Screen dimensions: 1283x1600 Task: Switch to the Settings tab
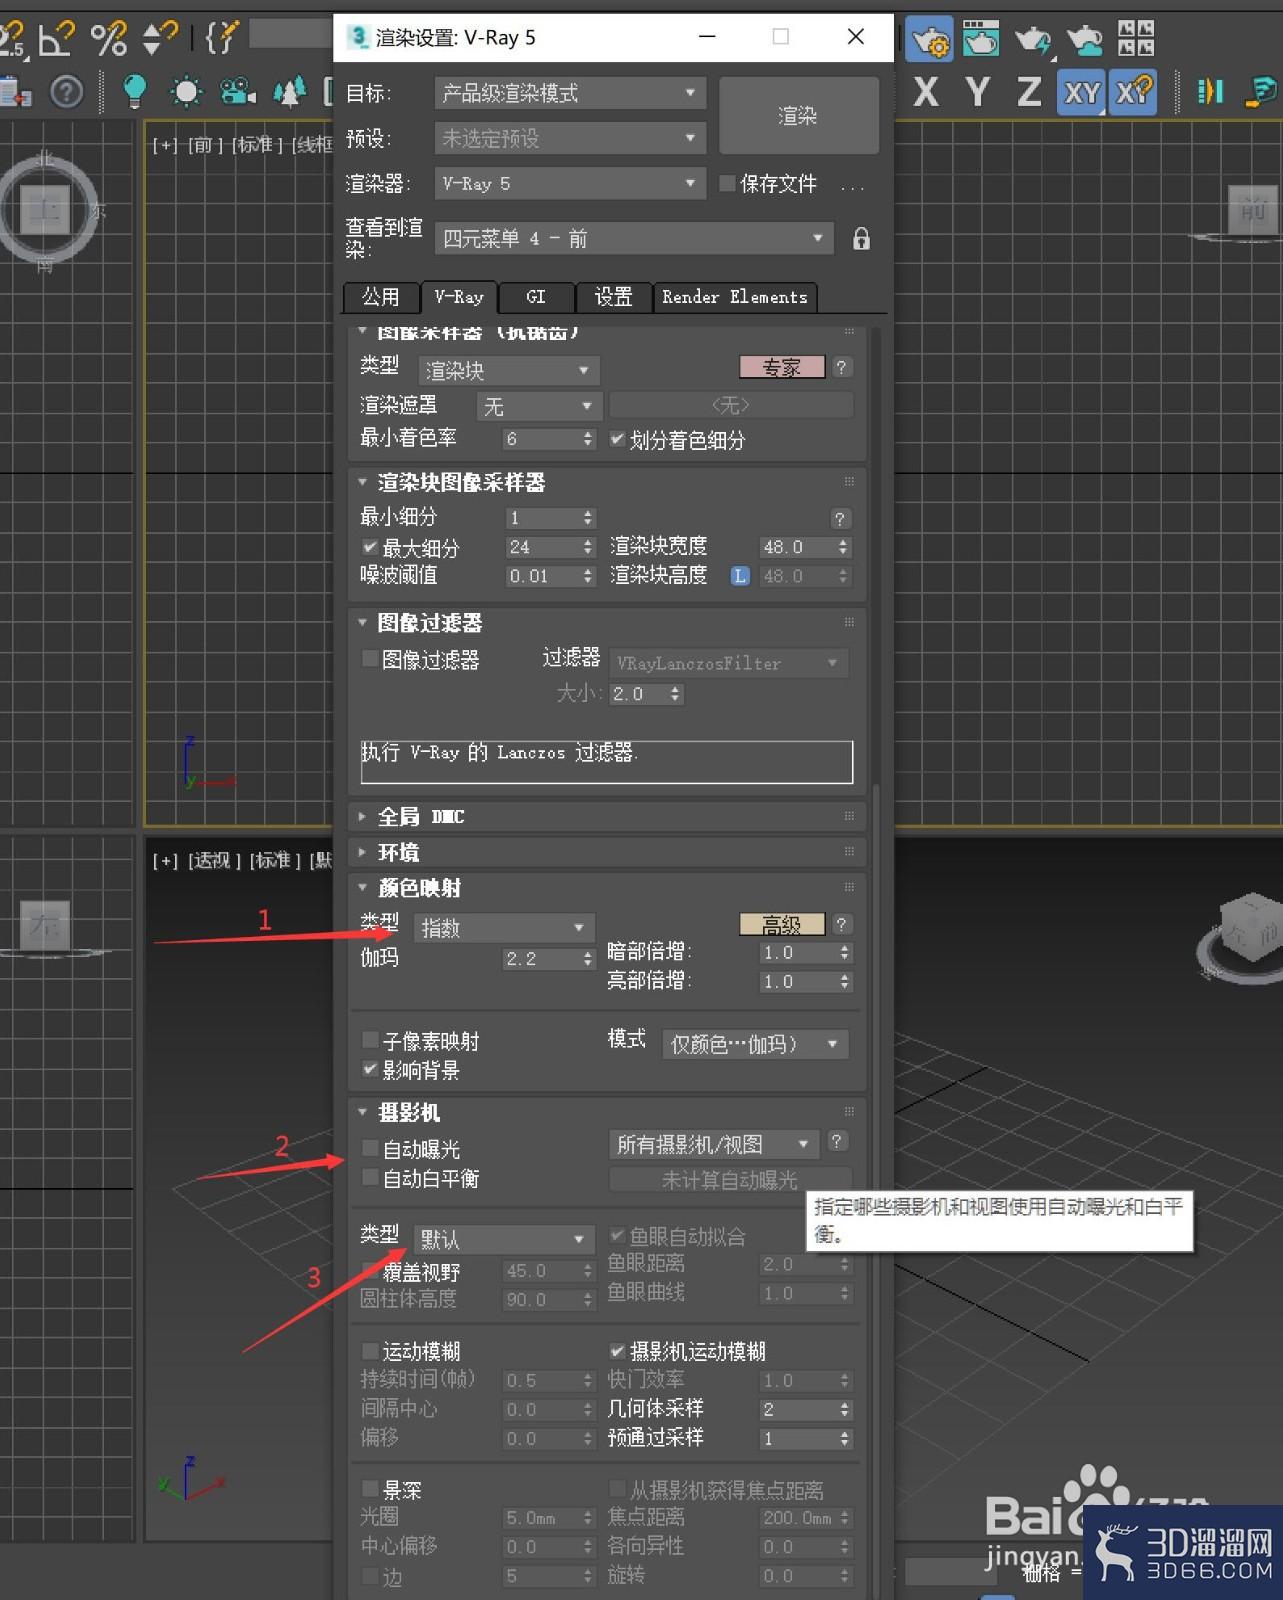613,297
